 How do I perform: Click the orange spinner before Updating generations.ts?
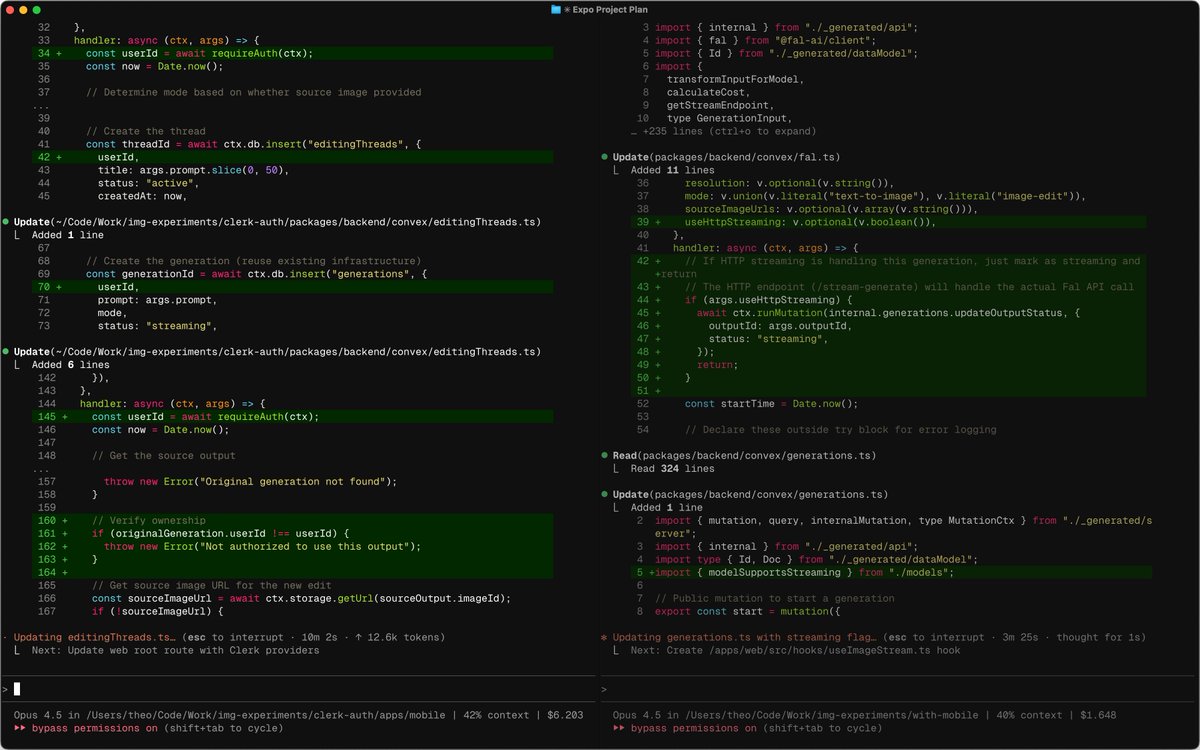(x=603, y=637)
